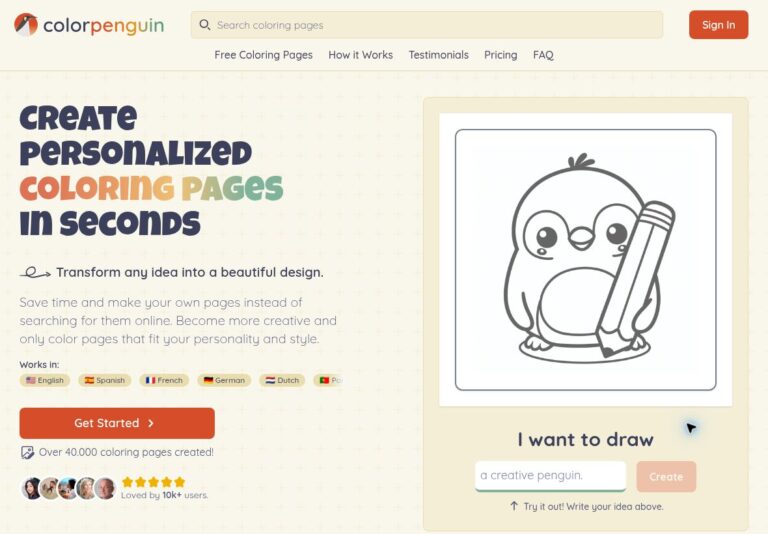Click the first user avatar
Viewport: 768px width, 534px height.
point(32,488)
